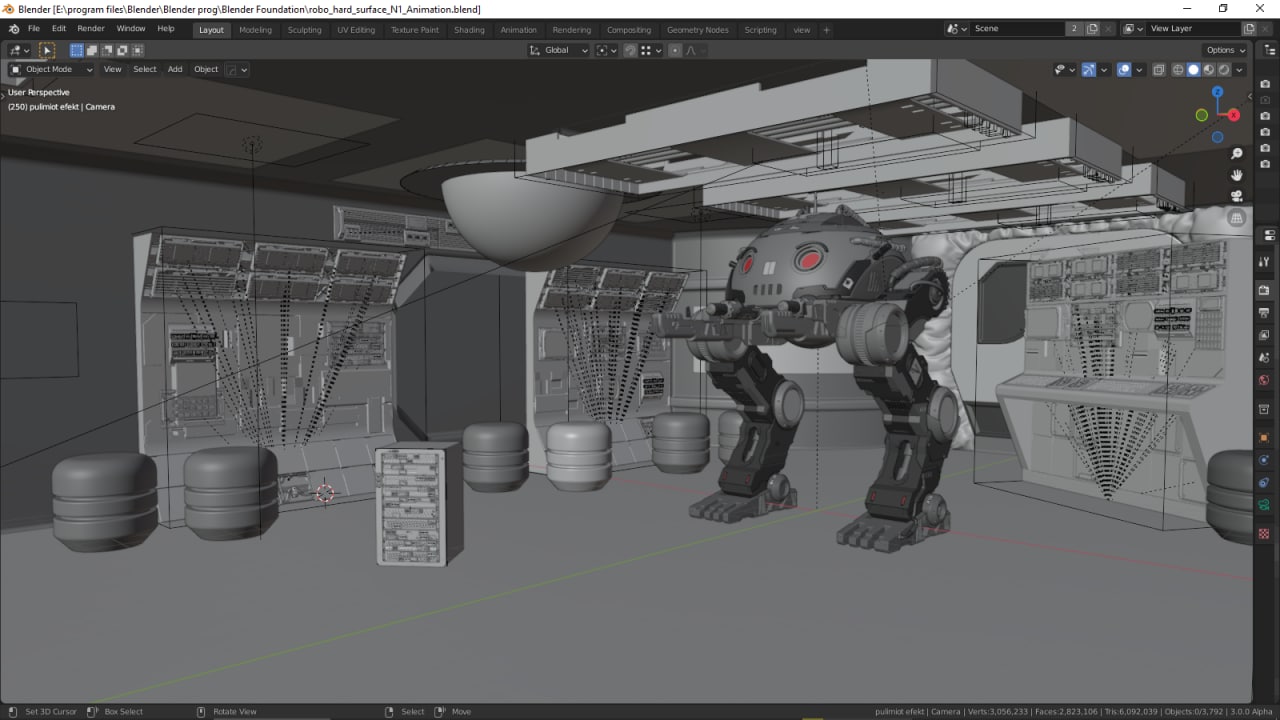Click the zoom magnifier navigation icon

[x=1237, y=154]
